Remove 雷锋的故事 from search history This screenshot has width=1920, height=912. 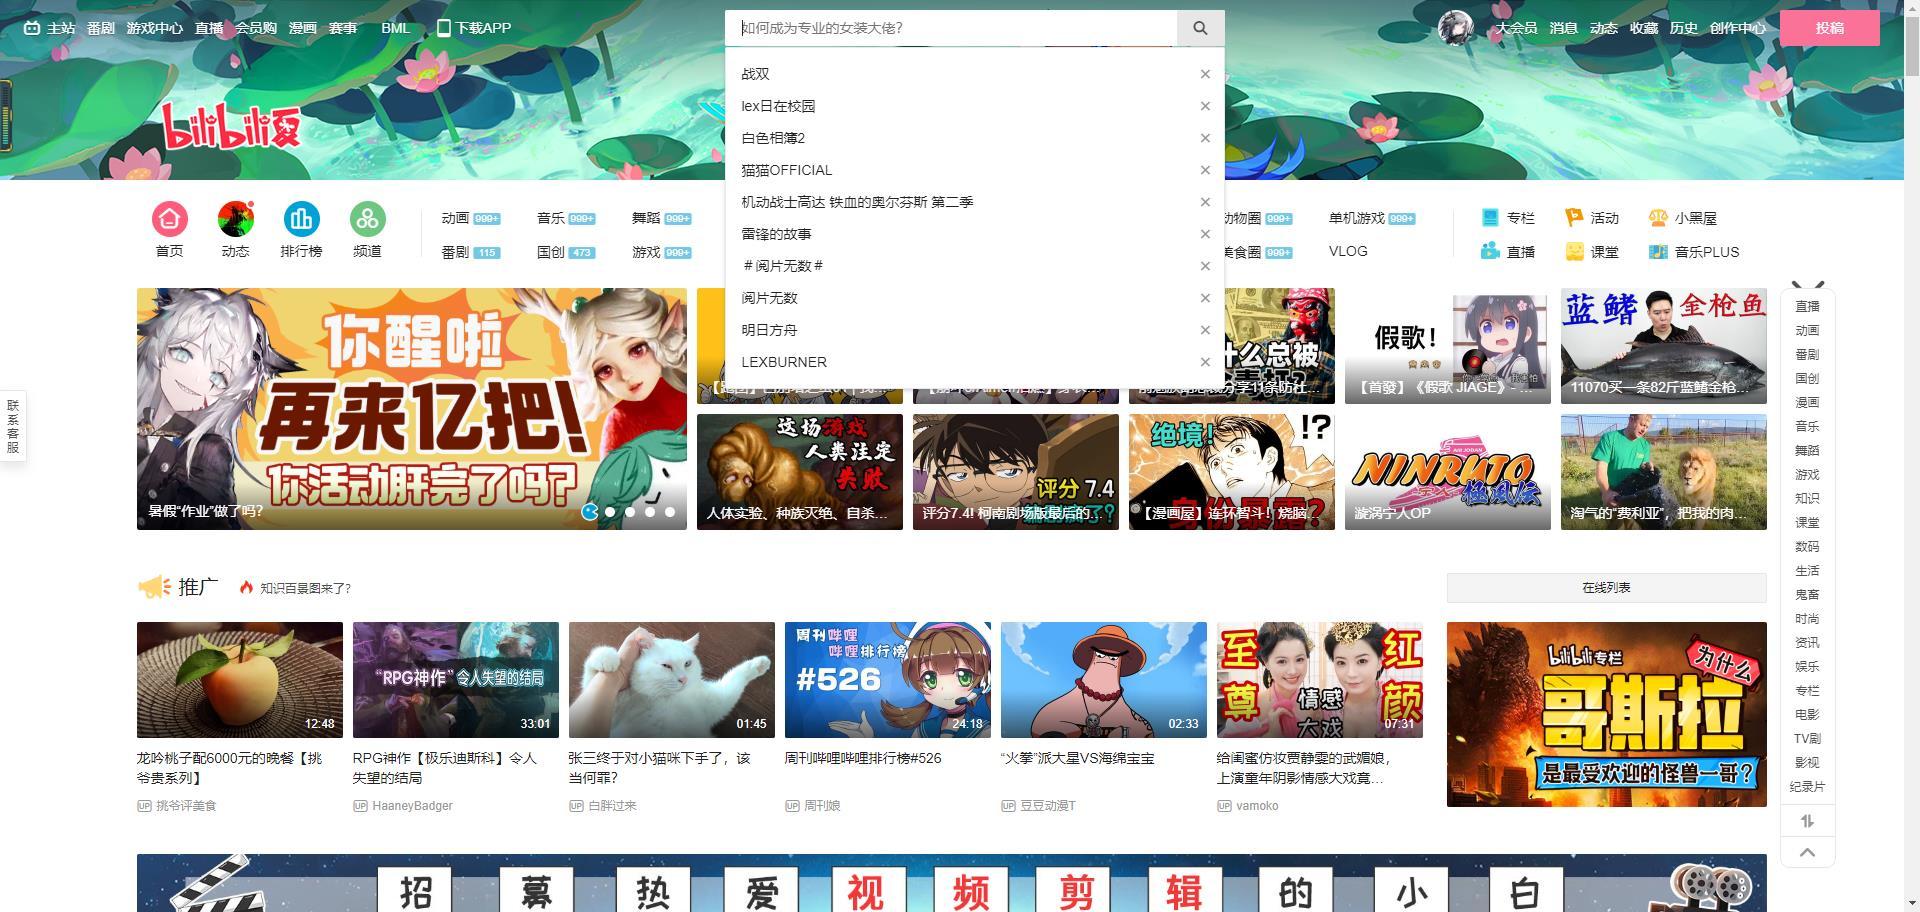click(1205, 234)
